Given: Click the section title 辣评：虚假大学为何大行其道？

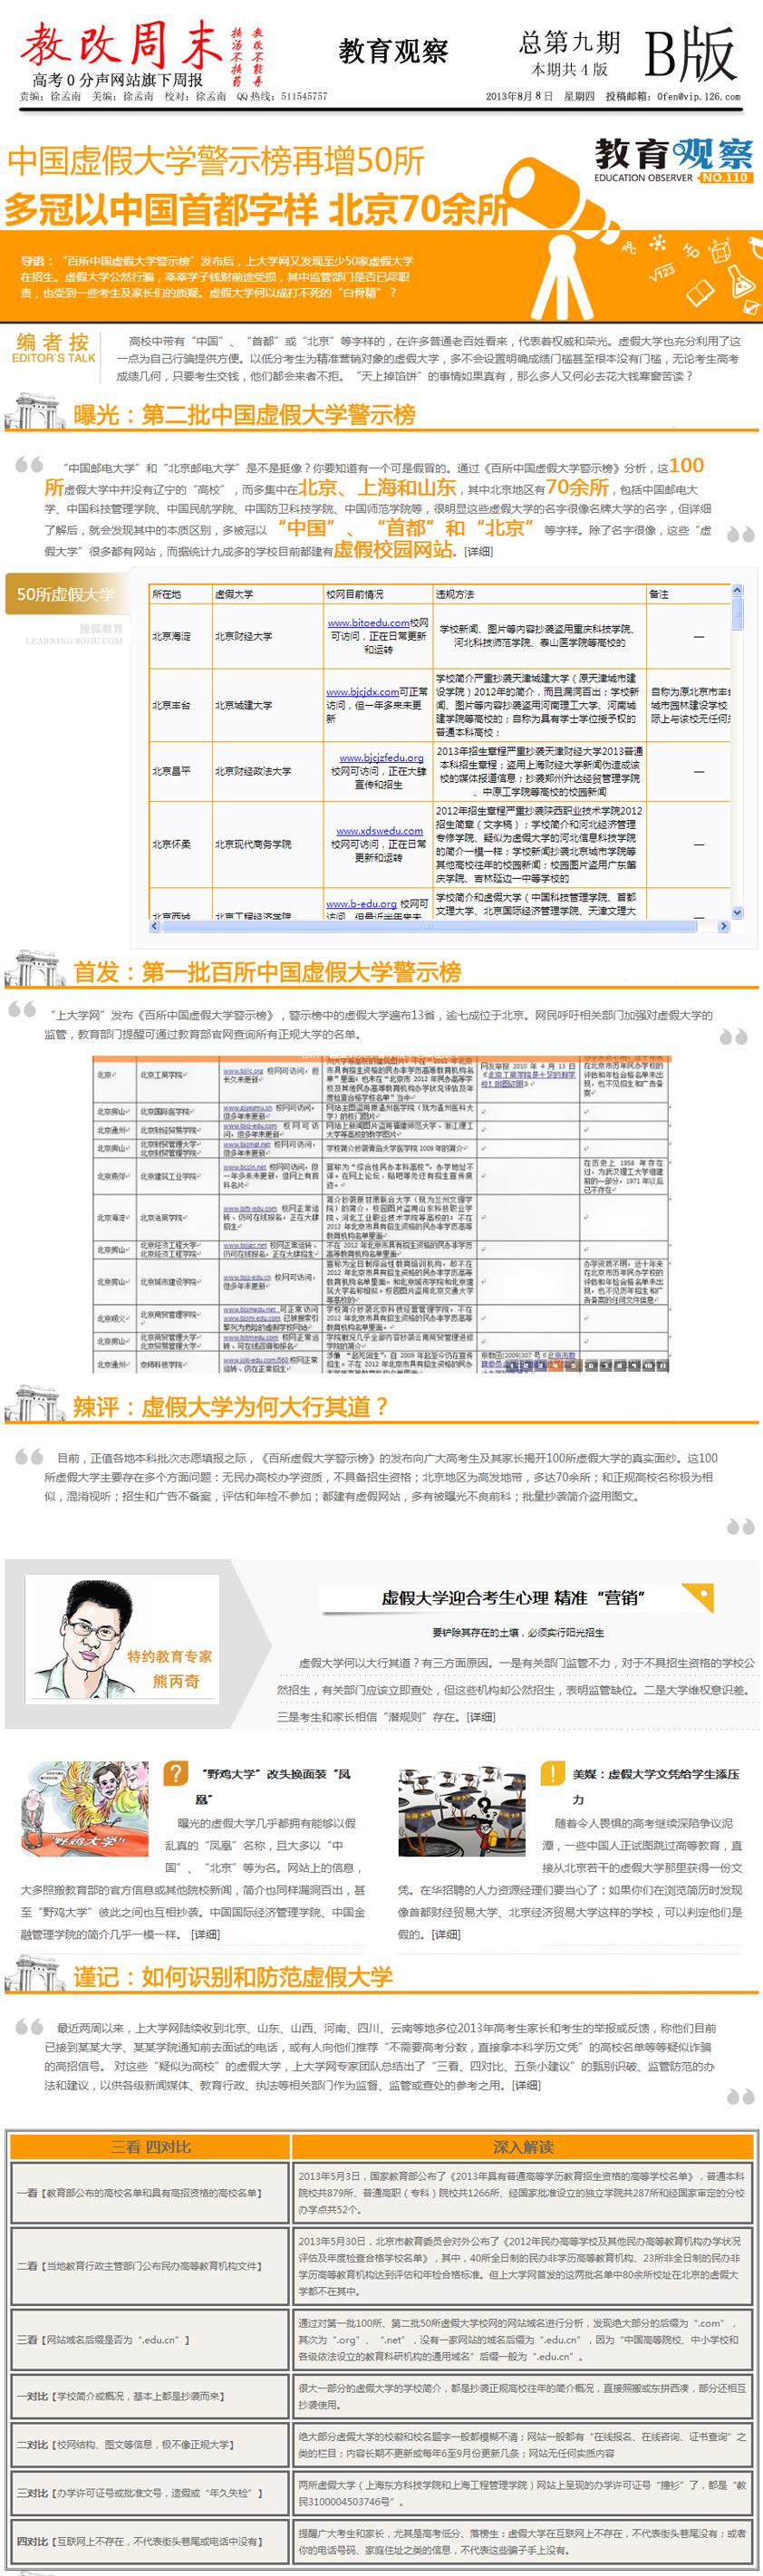Looking at the screenshot, I should click(x=231, y=1407).
